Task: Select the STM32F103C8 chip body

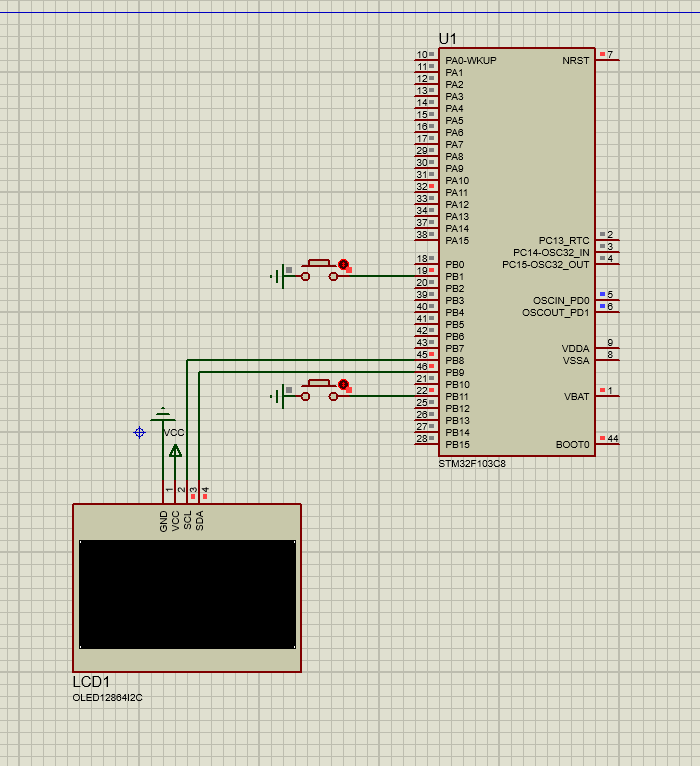Action: (x=517, y=252)
